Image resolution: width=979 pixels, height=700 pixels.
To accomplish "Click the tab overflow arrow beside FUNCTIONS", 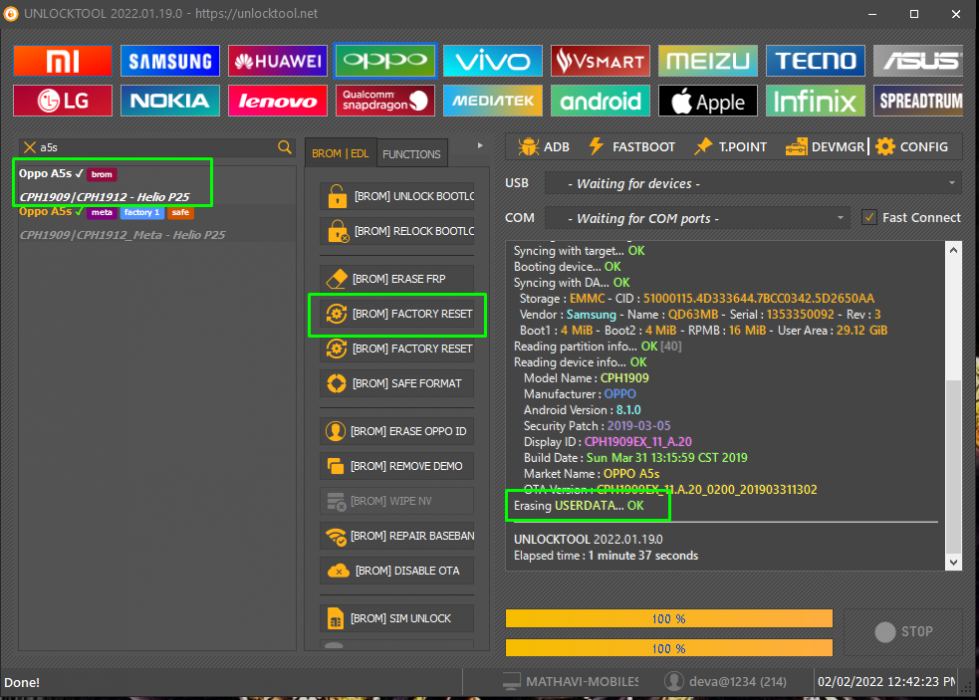I will pyautogui.click(x=480, y=146).
